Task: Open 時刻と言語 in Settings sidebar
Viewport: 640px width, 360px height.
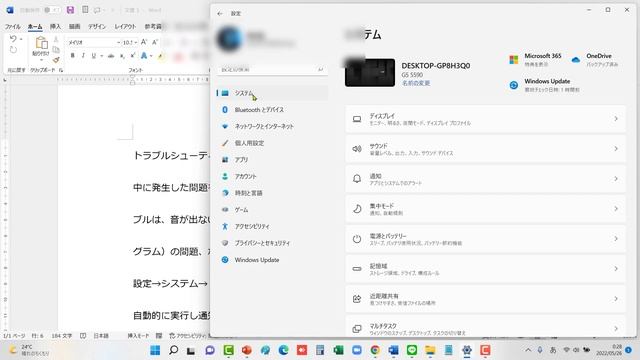Action: [272, 193]
